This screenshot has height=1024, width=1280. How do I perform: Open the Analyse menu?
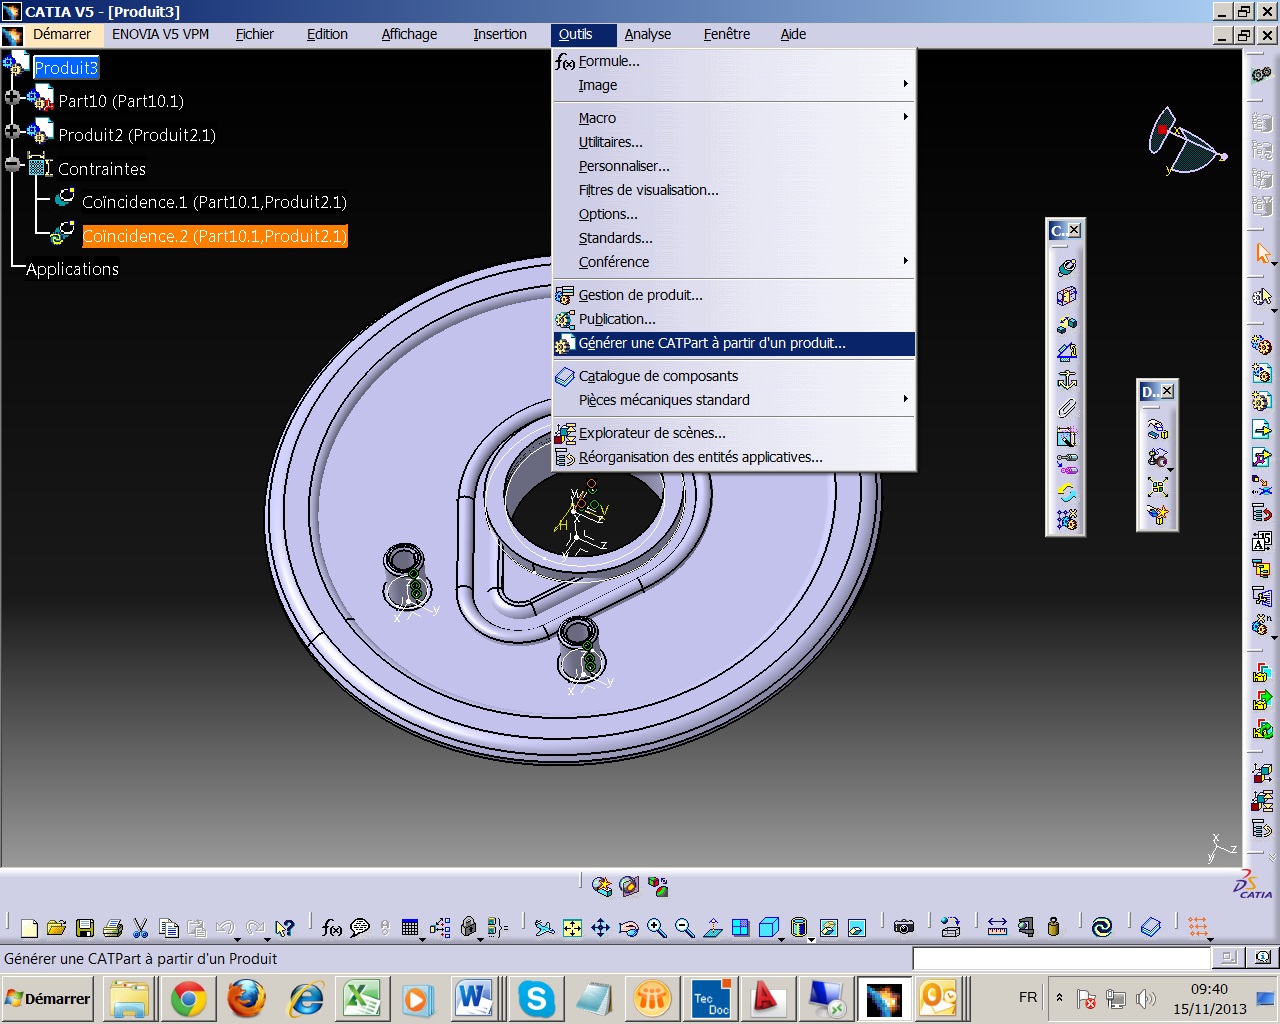point(648,34)
